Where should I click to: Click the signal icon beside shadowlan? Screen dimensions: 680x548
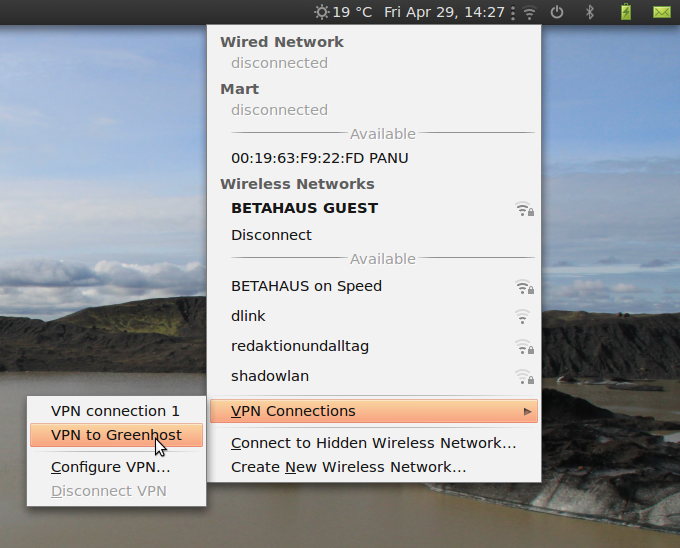coord(523,377)
